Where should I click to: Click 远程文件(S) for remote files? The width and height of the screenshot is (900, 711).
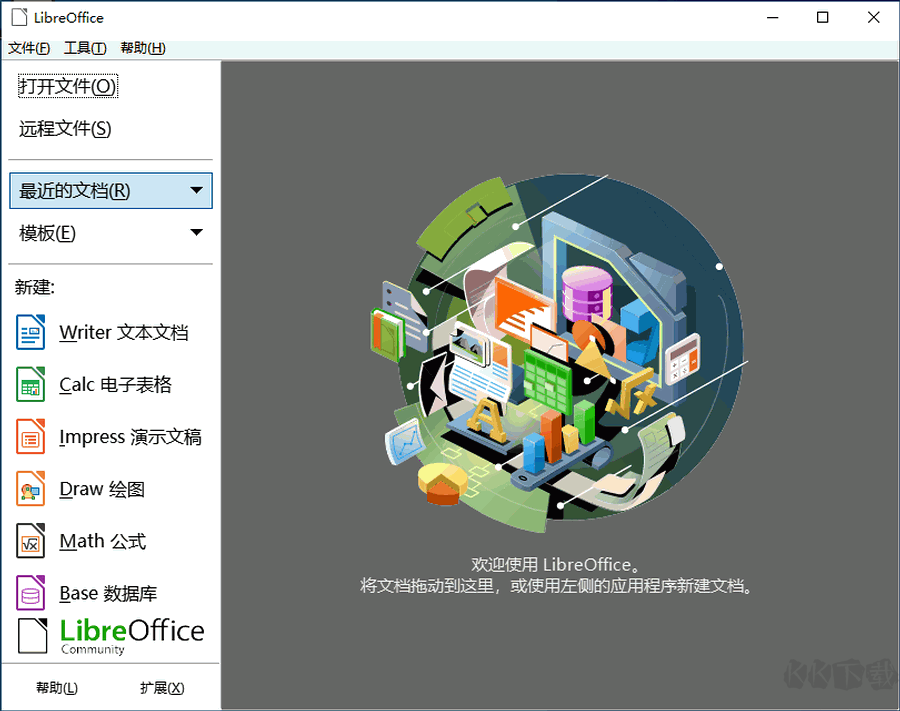click(x=66, y=128)
